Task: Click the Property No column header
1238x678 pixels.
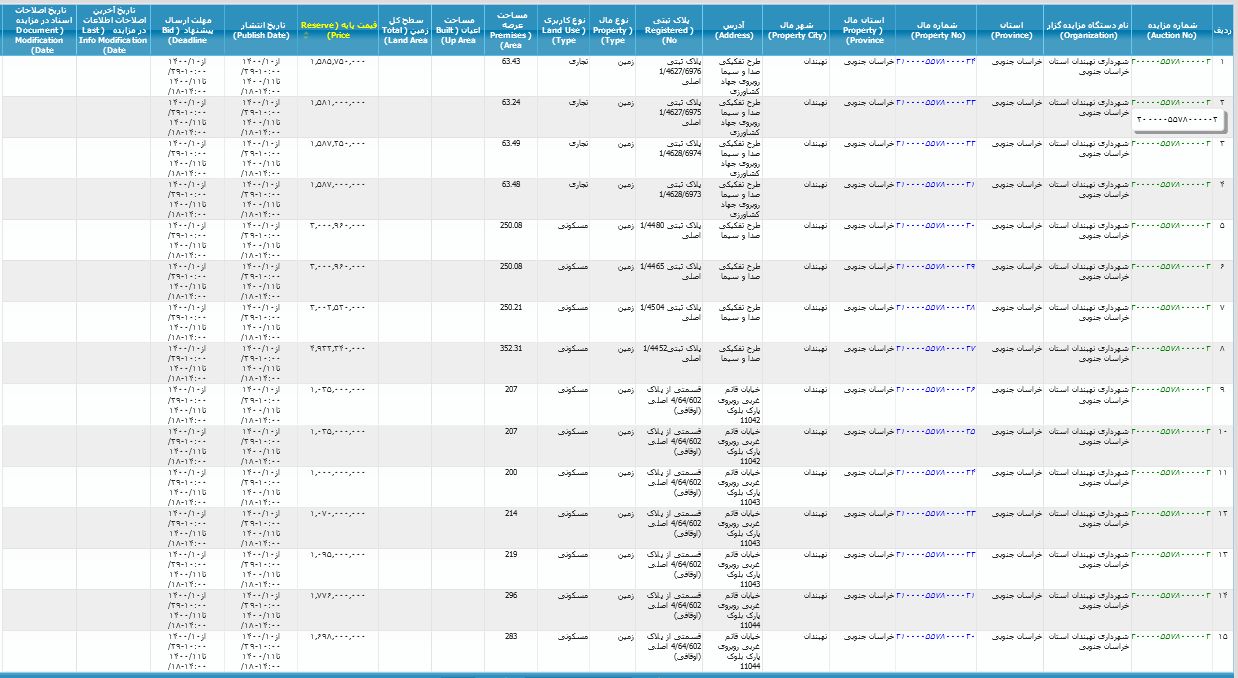Action: tap(935, 29)
